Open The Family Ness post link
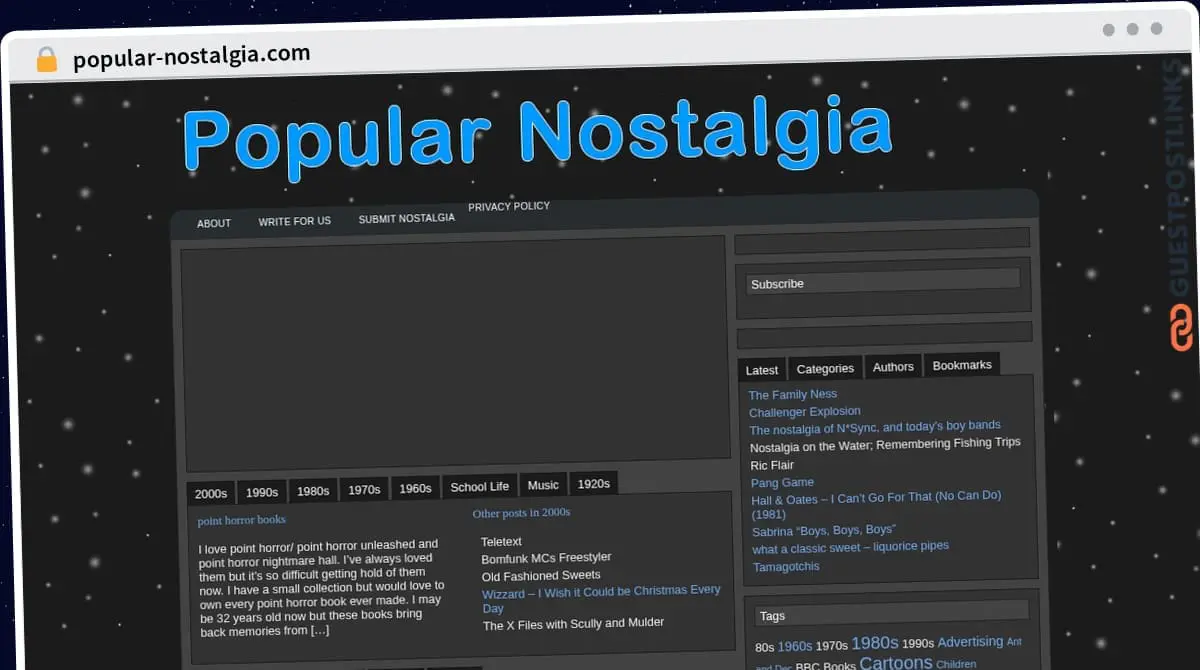This screenshot has height=670, width=1200. pyautogui.click(x=792, y=394)
